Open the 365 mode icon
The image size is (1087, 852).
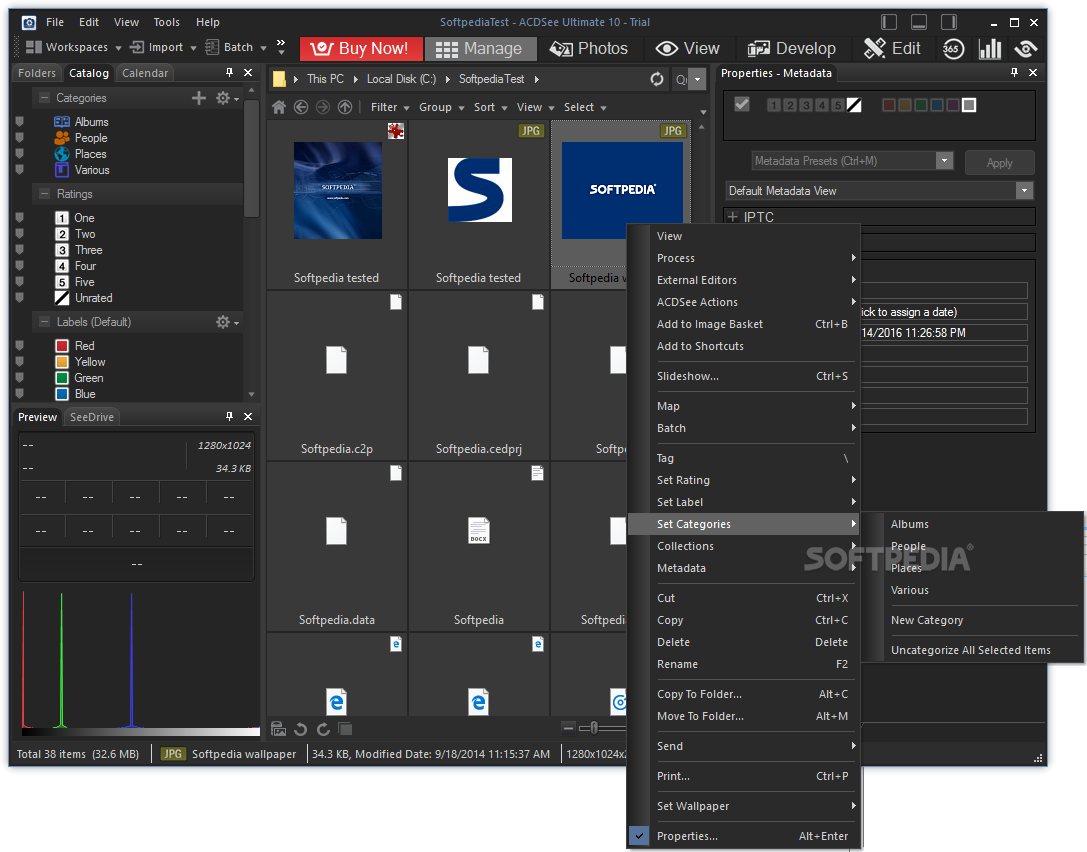point(953,49)
